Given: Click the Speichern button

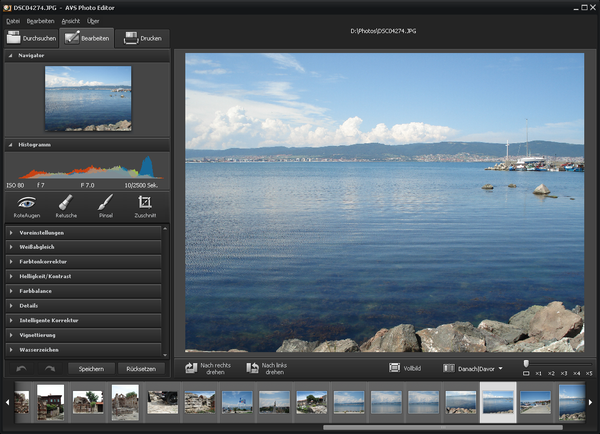Looking at the screenshot, I should click(x=91, y=369).
